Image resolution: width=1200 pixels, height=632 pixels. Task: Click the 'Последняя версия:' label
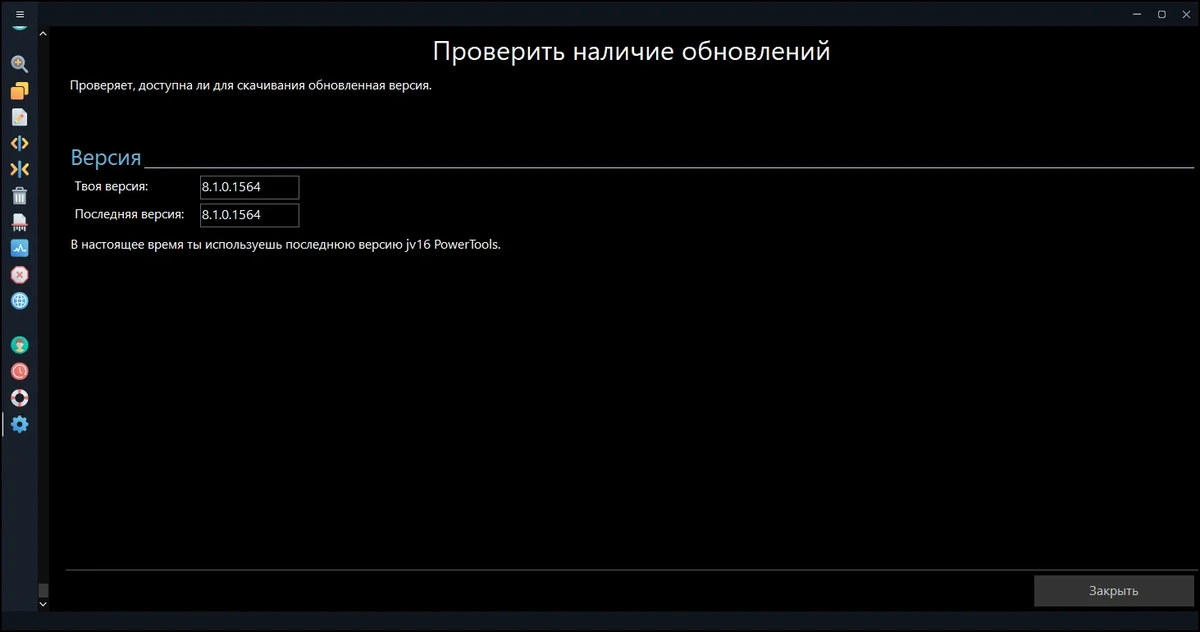click(x=129, y=214)
